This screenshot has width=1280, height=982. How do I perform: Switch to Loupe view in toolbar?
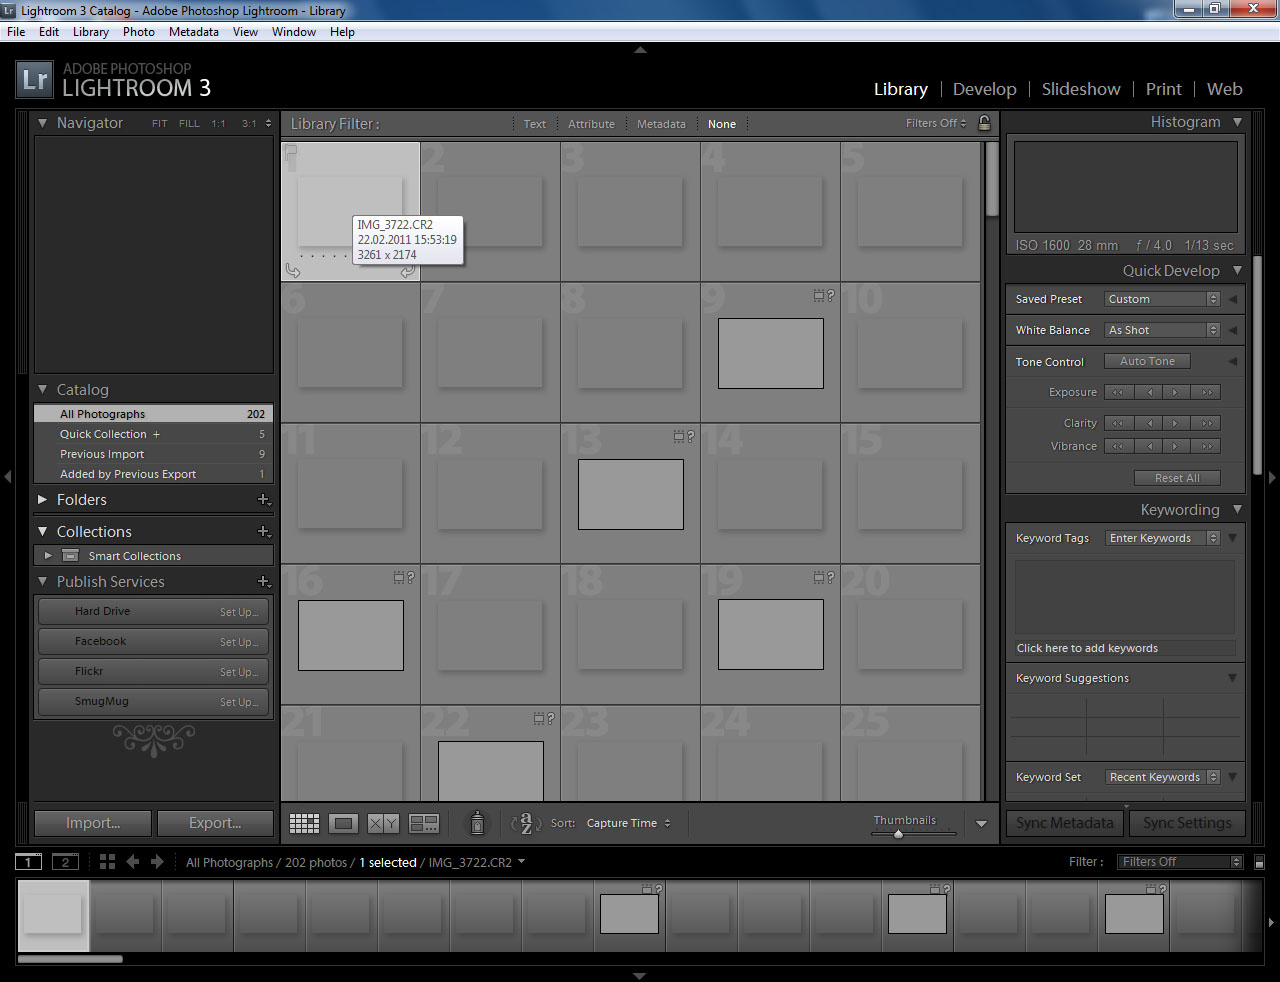click(x=343, y=823)
